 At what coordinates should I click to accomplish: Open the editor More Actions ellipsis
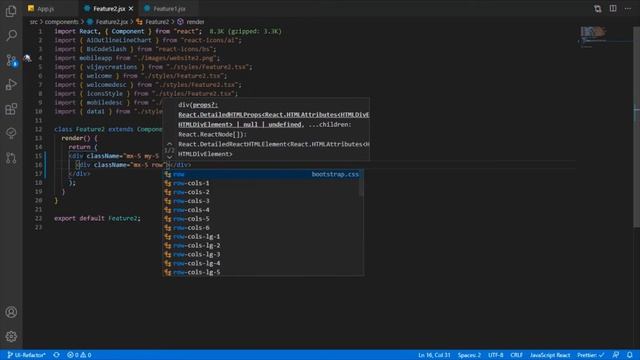point(628,9)
